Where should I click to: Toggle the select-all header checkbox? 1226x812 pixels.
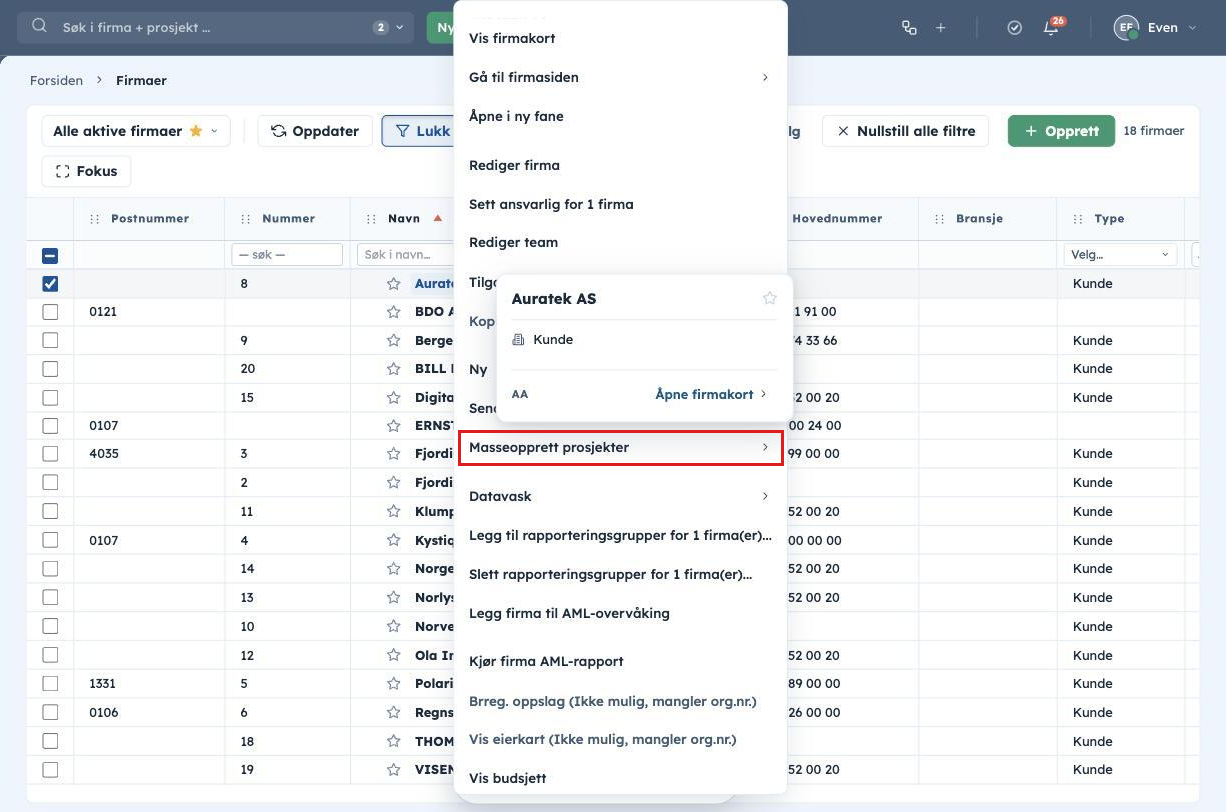(x=50, y=255)
